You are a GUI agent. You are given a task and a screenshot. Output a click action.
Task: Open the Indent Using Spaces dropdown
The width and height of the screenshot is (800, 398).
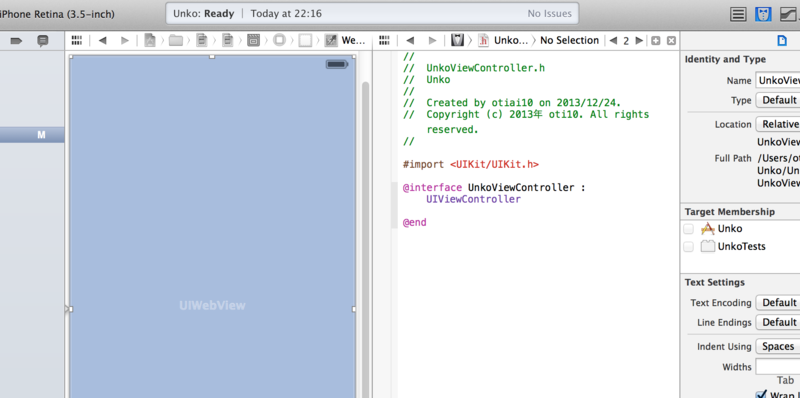click(x=778, y=346)
